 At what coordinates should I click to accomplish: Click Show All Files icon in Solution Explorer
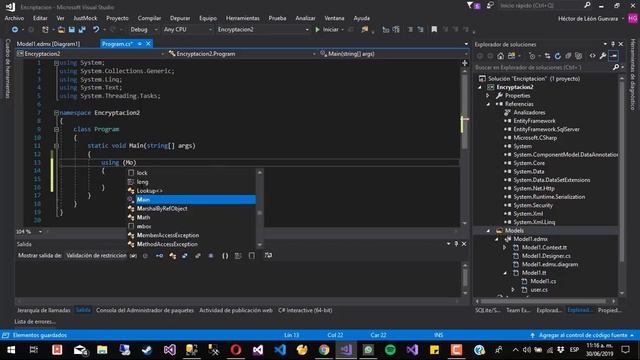(x=578, y=56)
